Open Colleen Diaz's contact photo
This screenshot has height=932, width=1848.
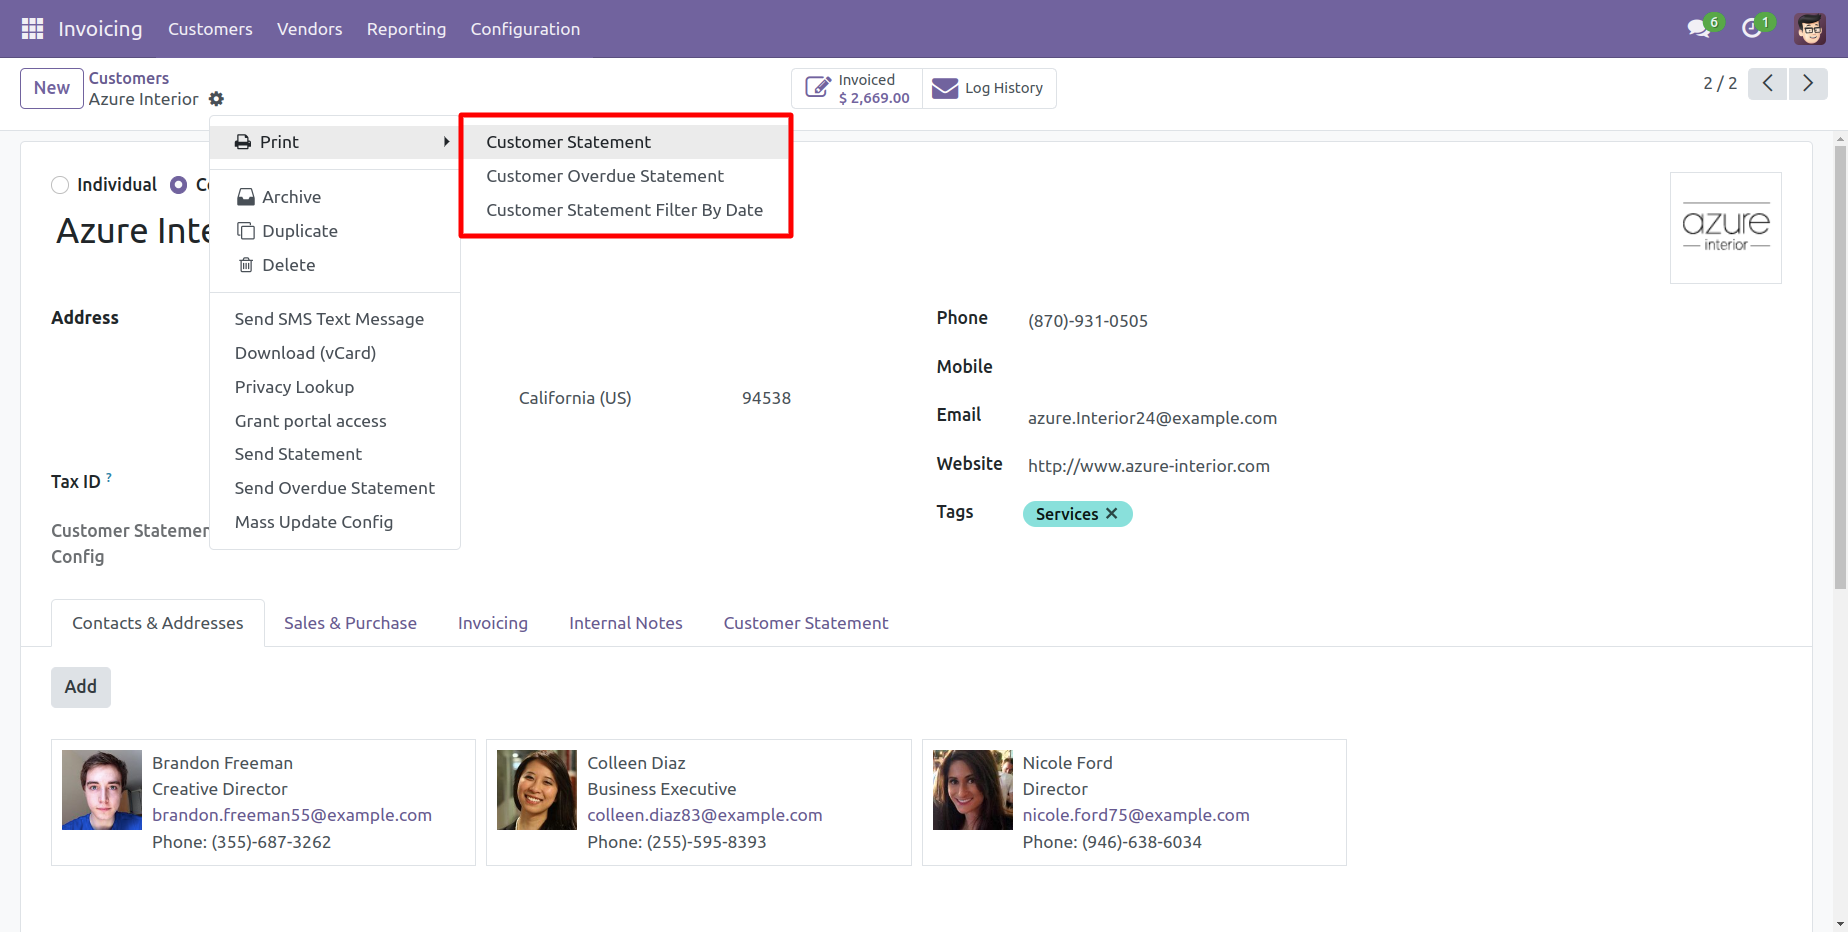pyautogui.click(x=537, y=790)
